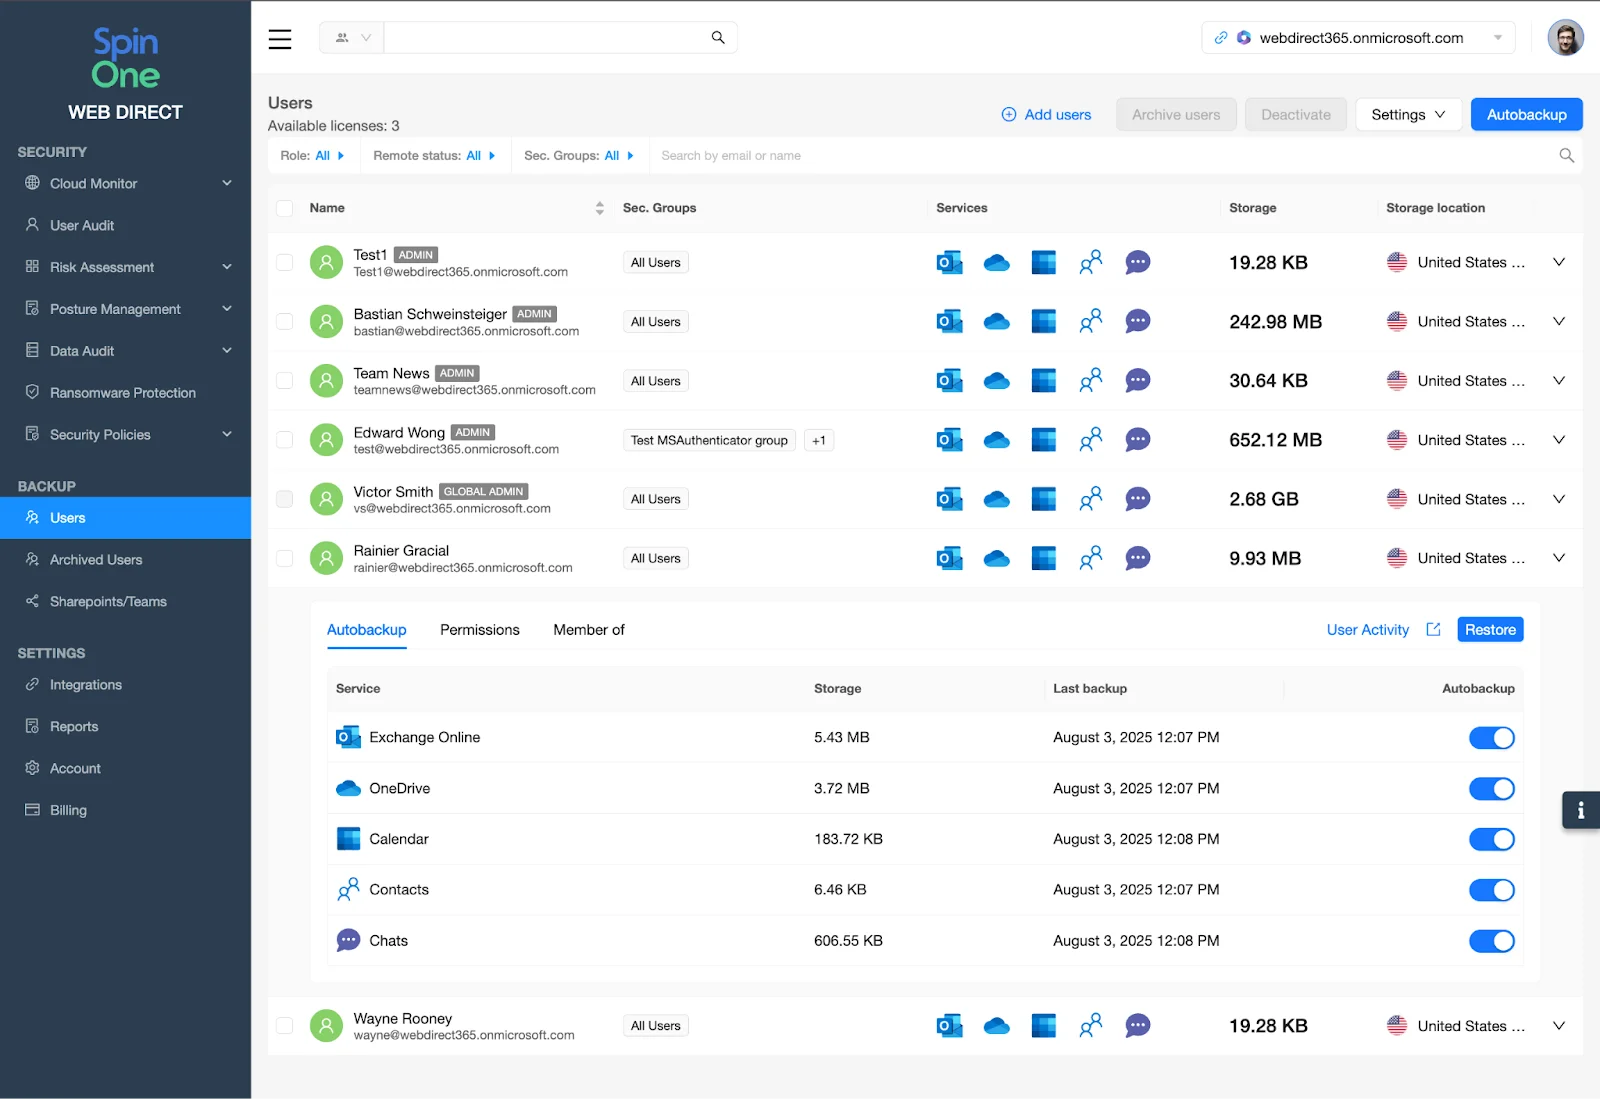Click the +1 security group chip on Edward Wong's row

(819, 440)
